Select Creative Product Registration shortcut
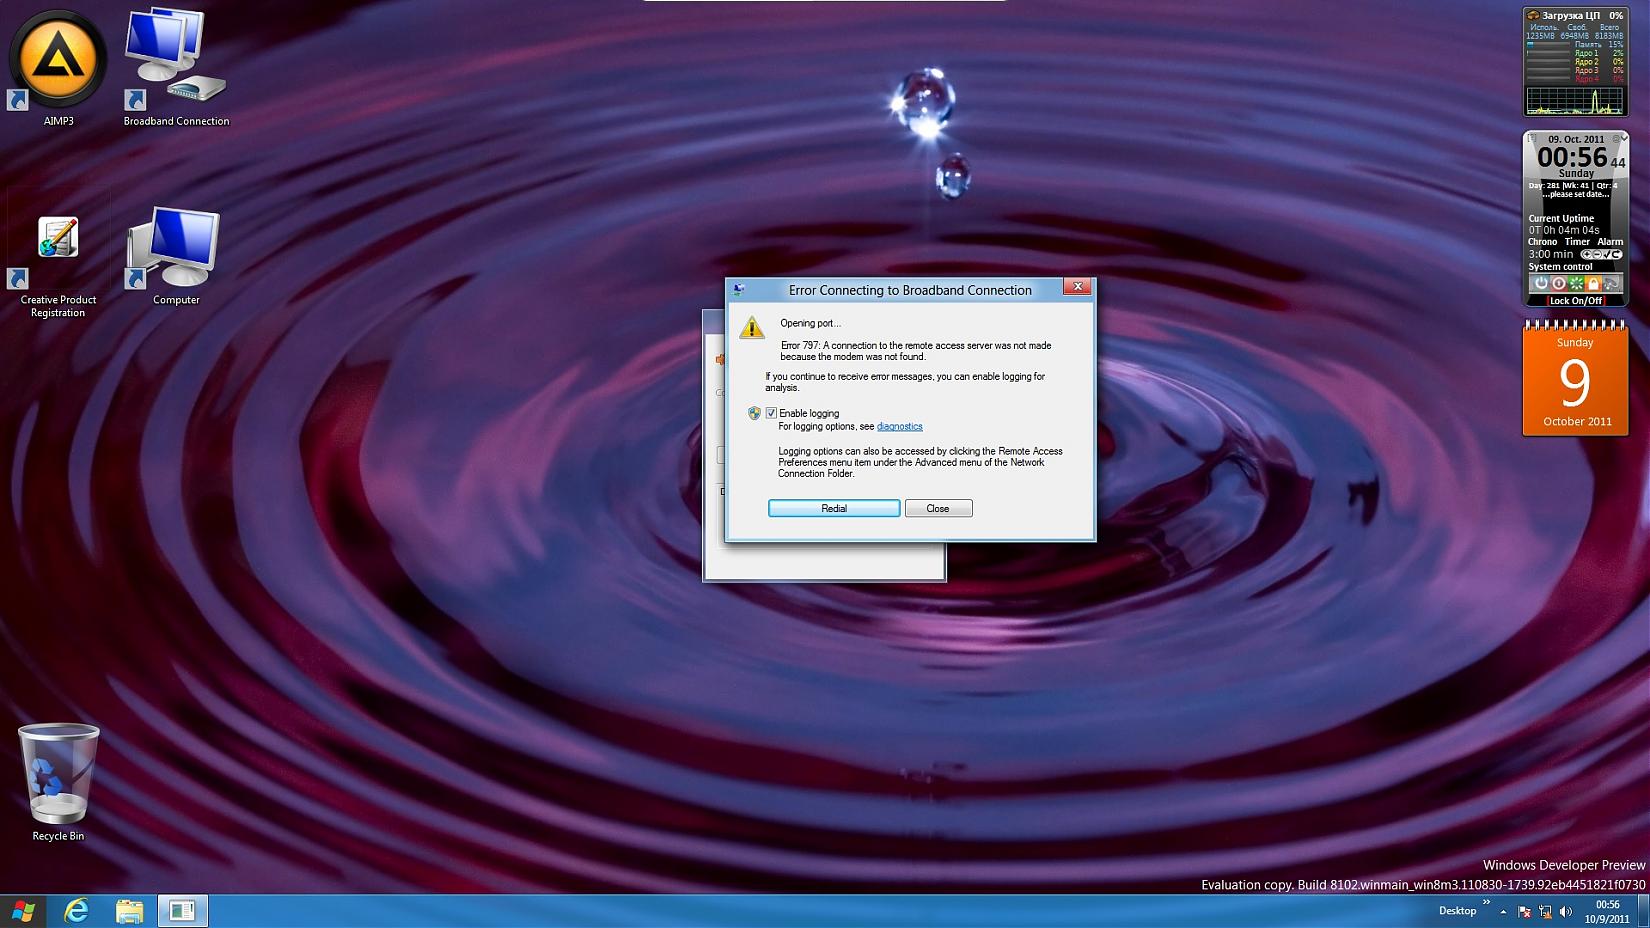The image size is (1650, 928). 58,245
